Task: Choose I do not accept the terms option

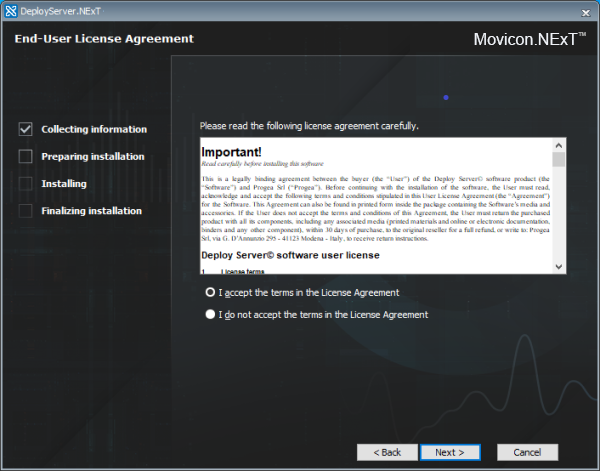Action: [x=210, y=314]
